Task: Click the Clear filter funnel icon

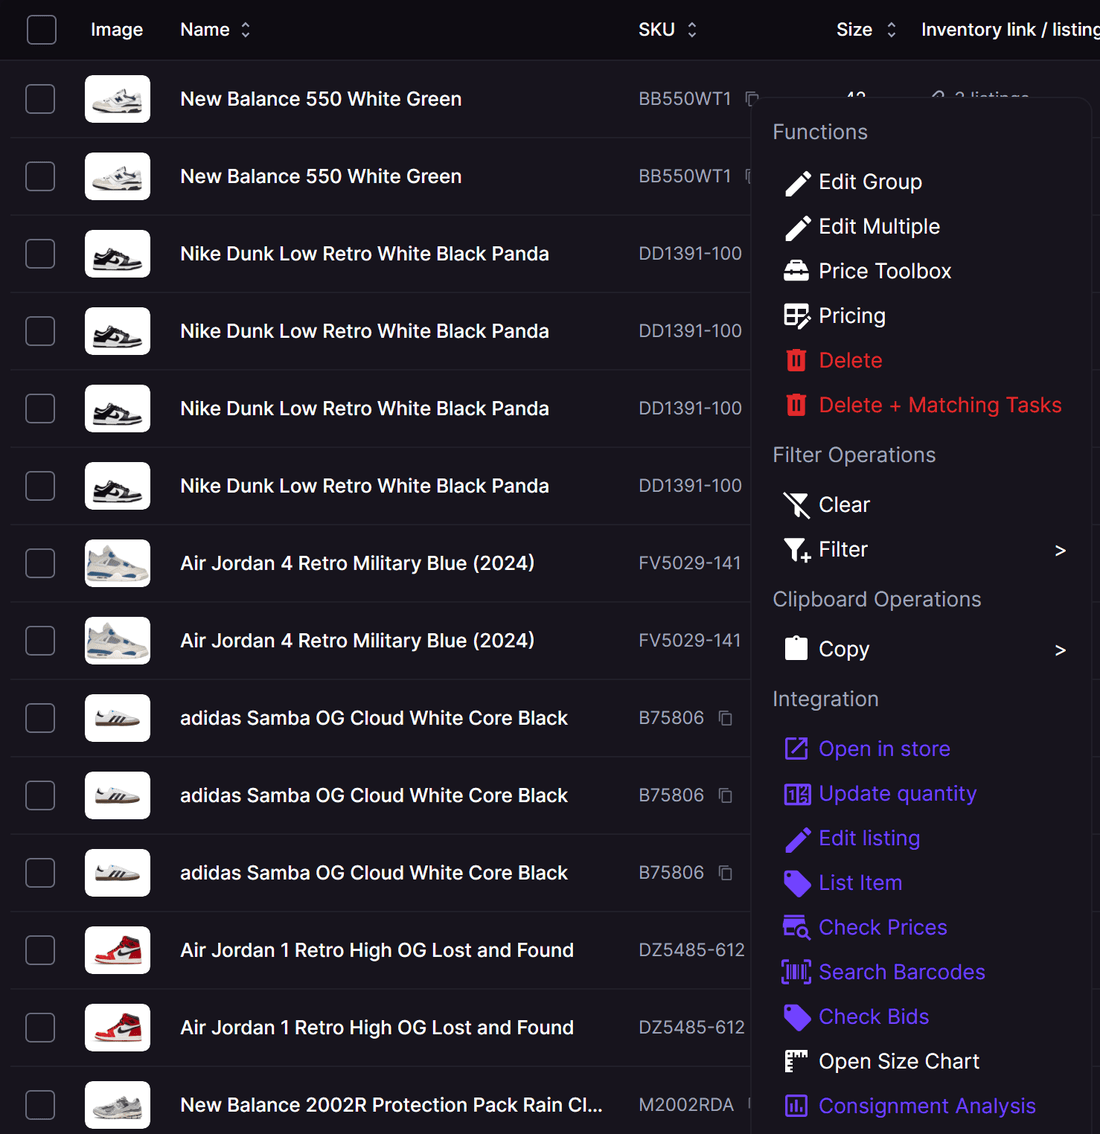Action: click(796, 505)
